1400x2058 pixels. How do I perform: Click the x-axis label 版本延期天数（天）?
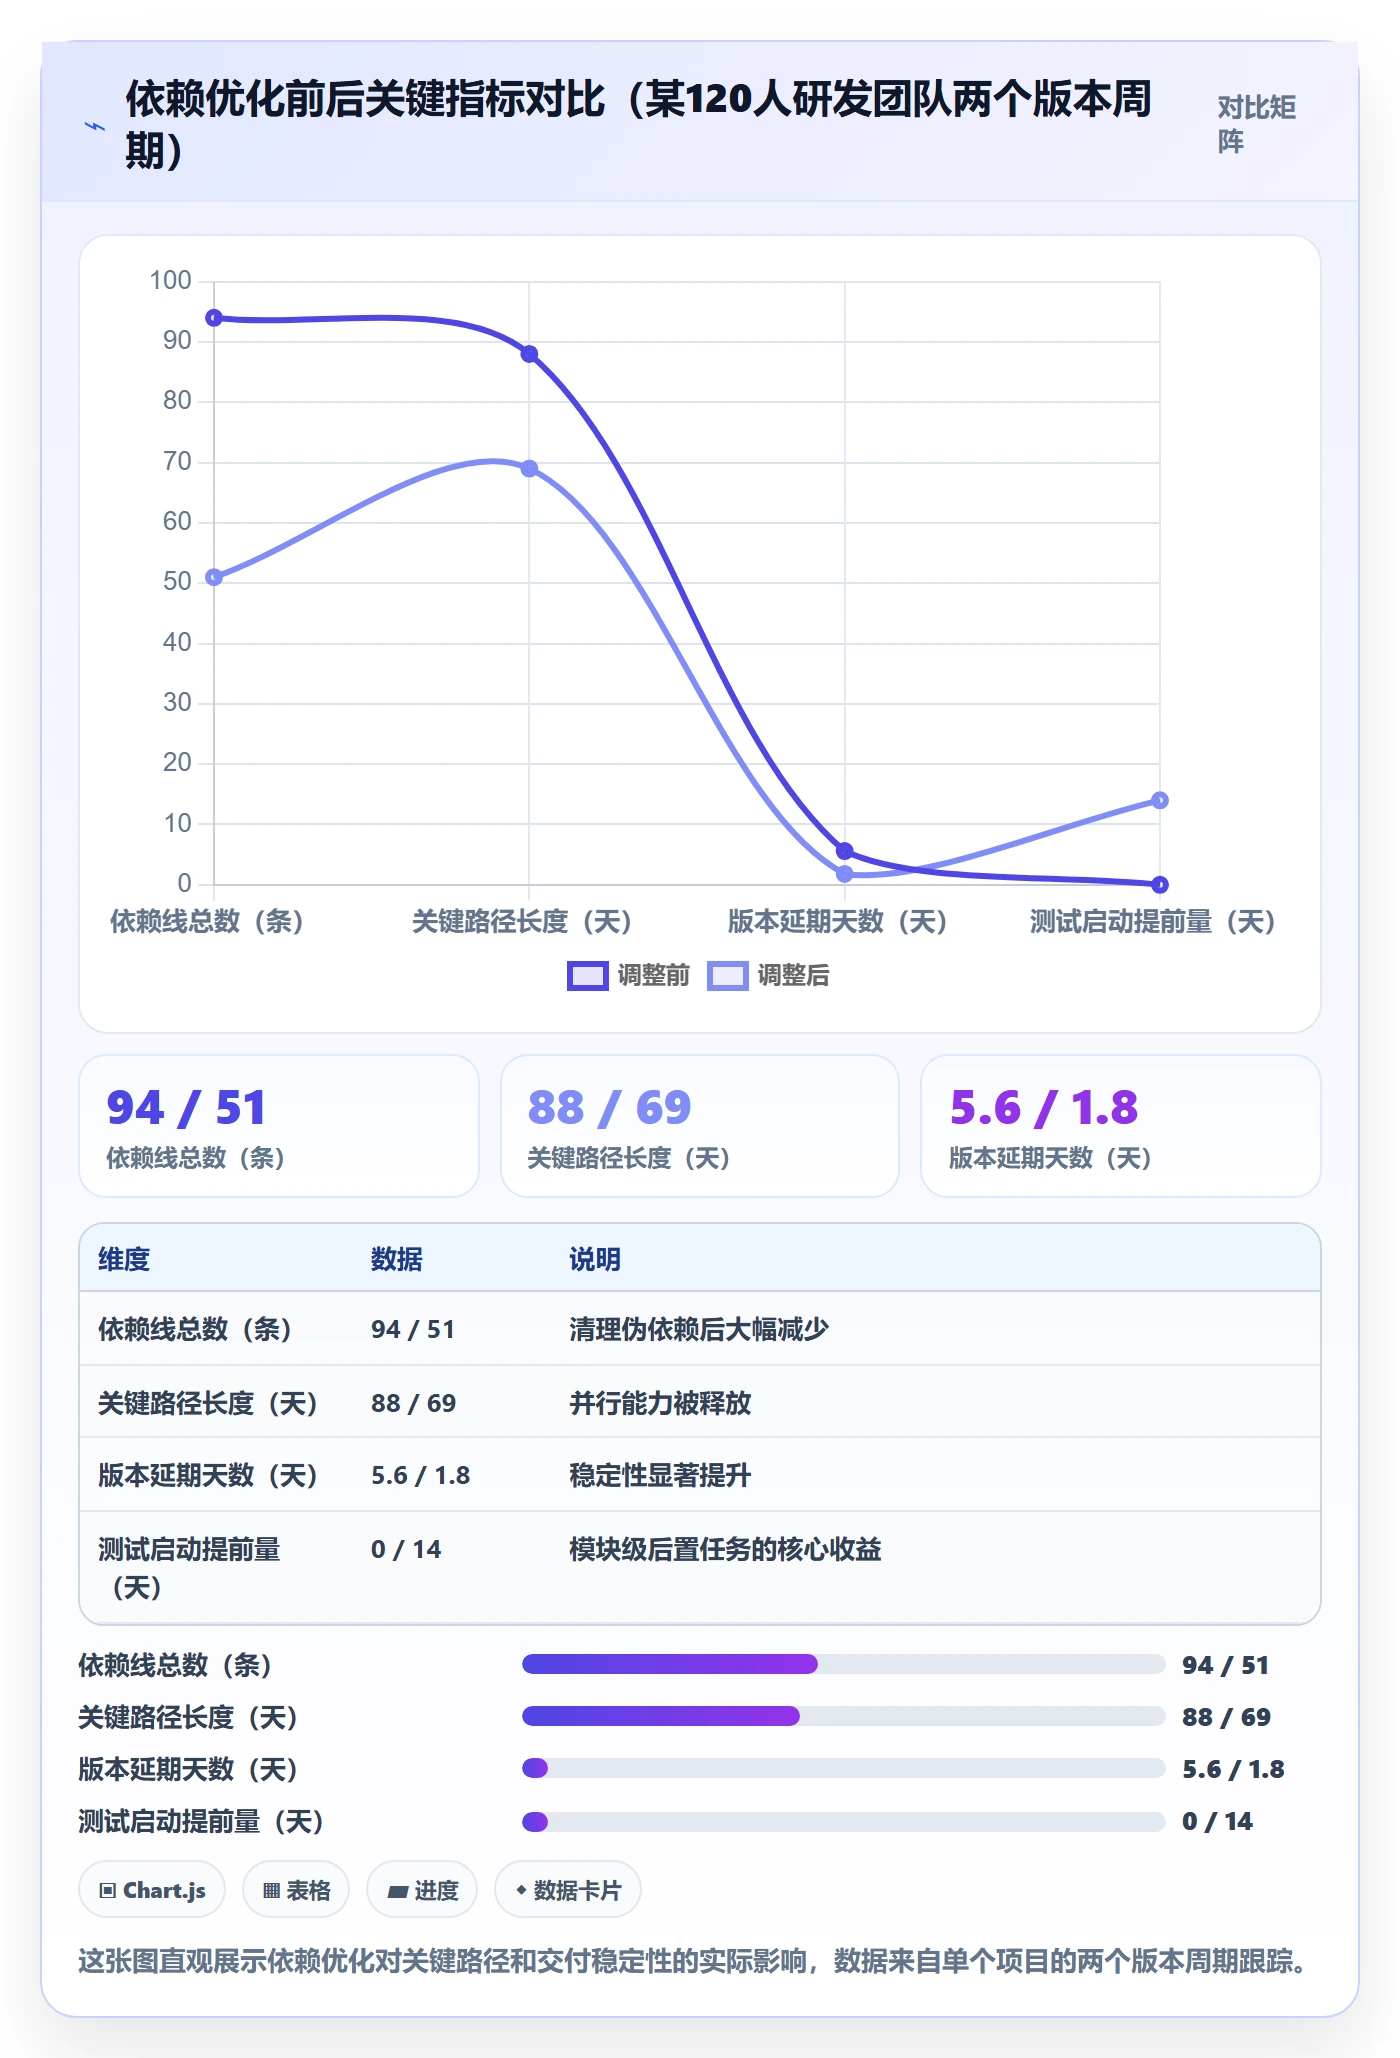(838, 921)
